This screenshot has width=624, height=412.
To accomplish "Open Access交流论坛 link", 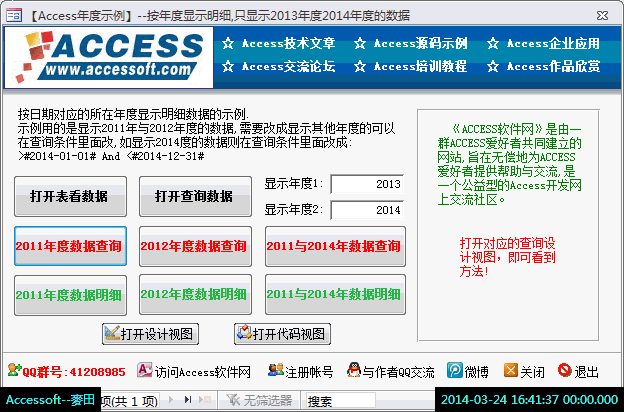I will (289, 66).
